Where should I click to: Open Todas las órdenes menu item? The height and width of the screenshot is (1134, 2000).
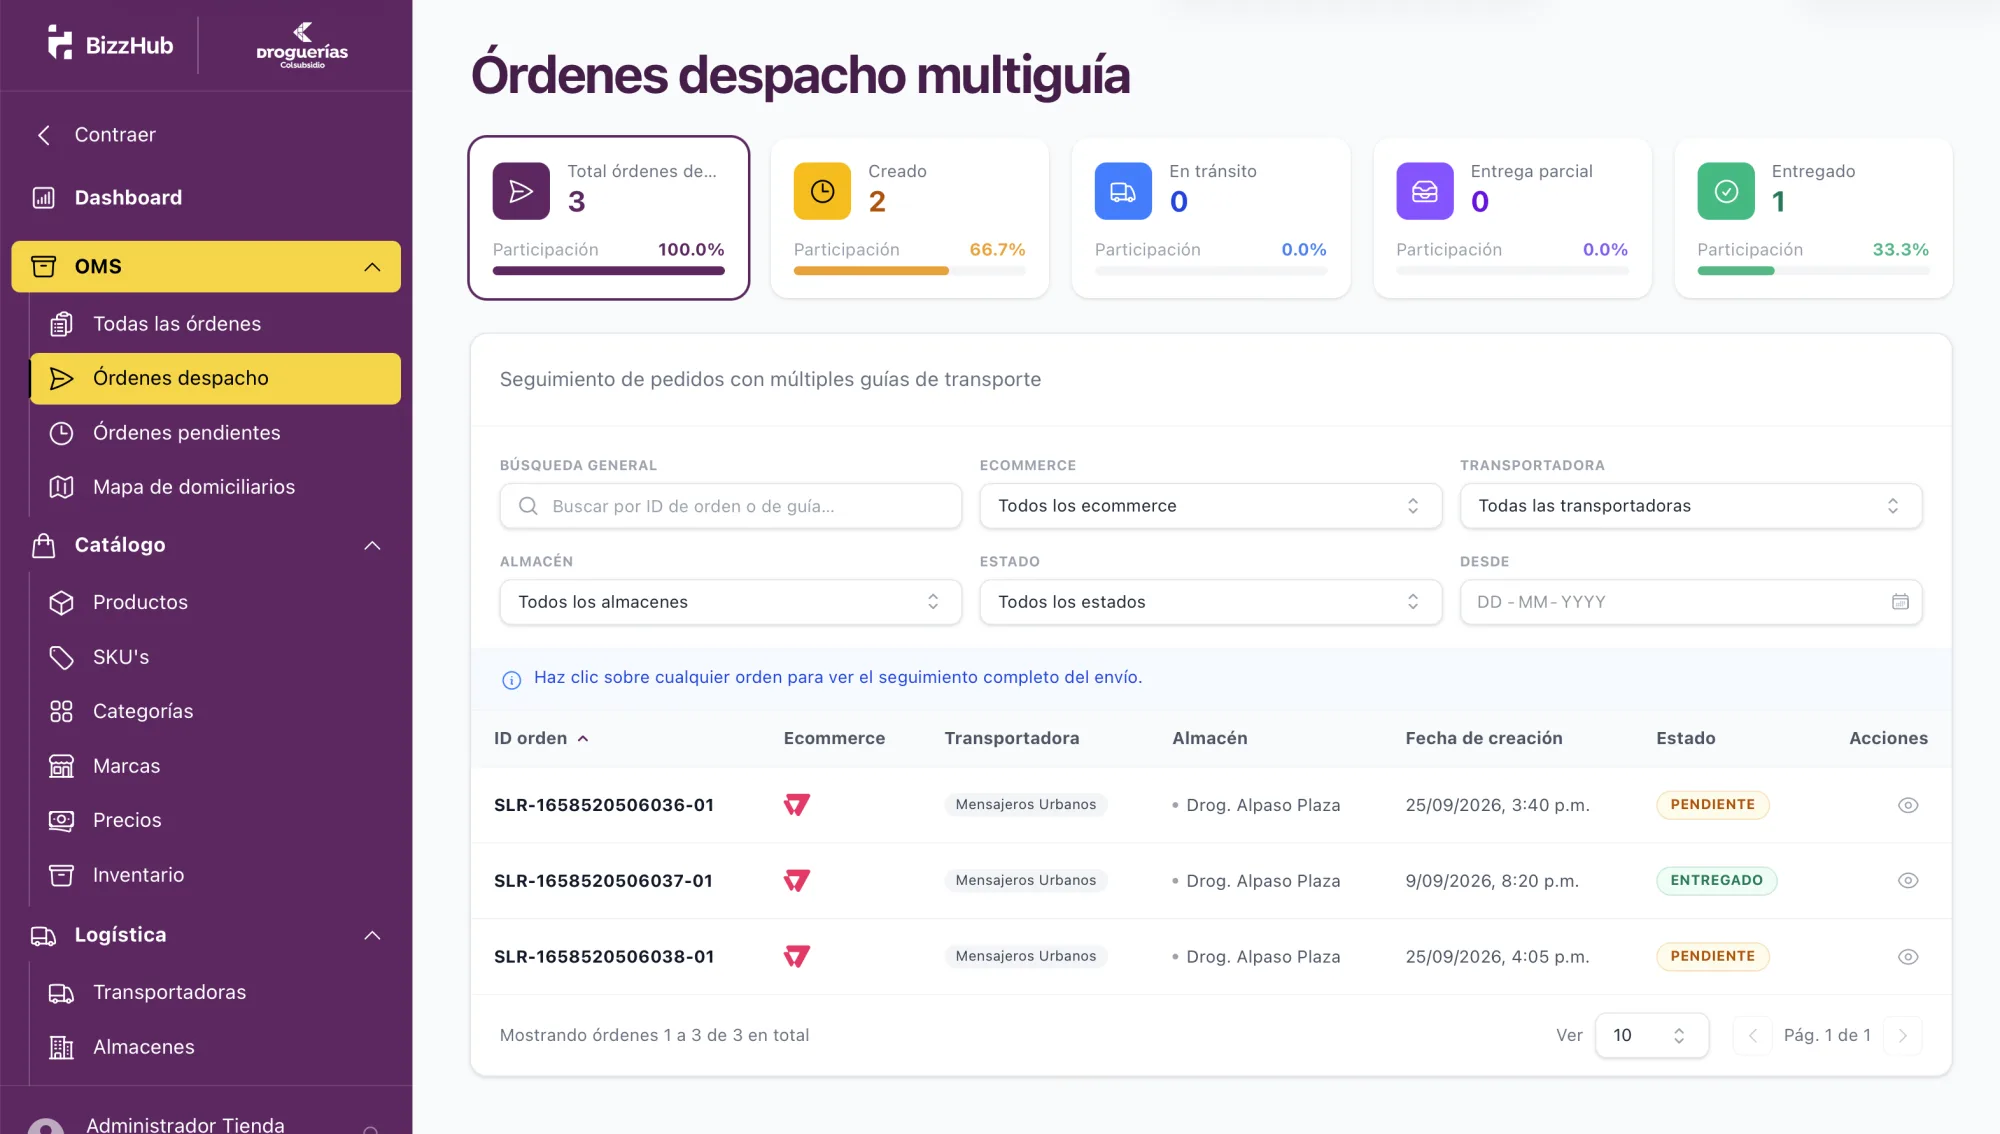[x=215, y=324]
